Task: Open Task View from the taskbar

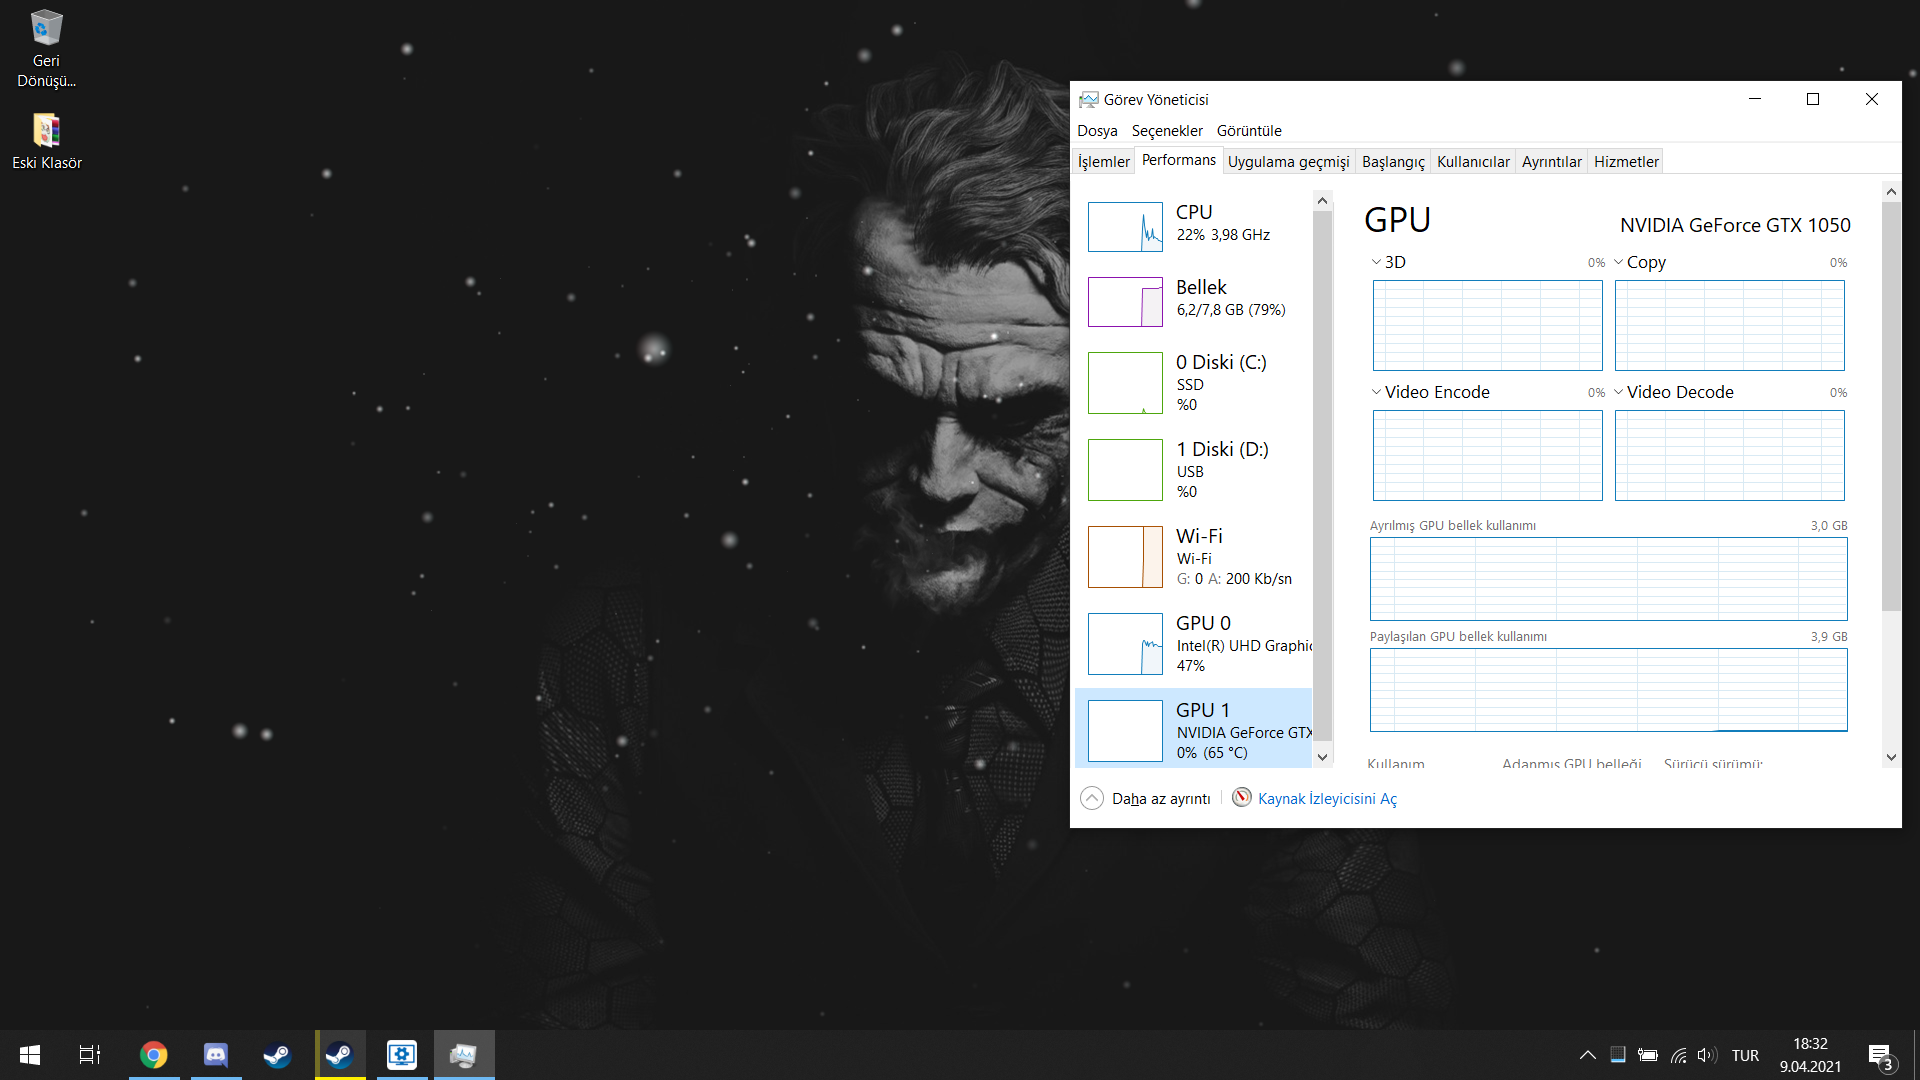Action: (90, 1055)
